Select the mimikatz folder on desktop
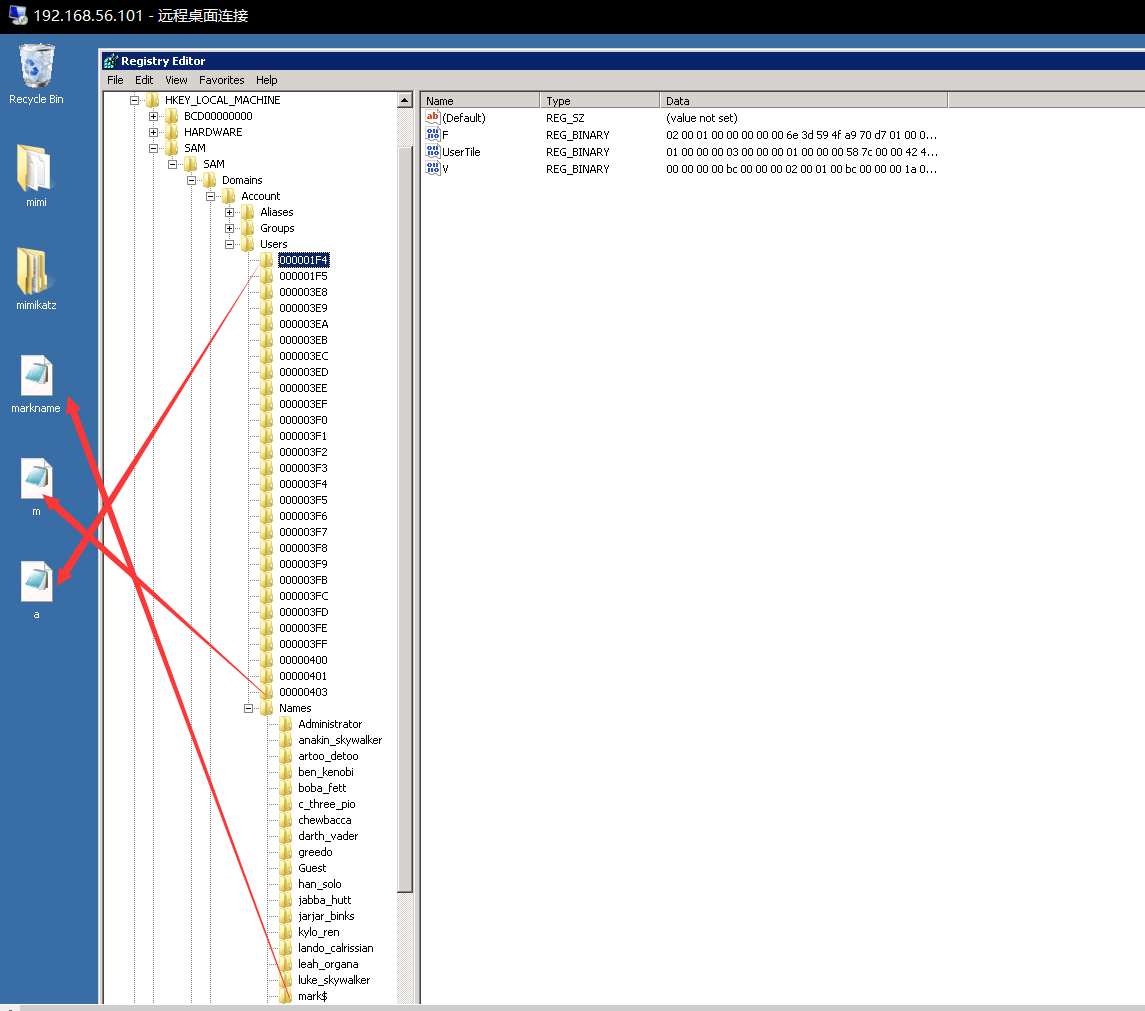This screenshot has width=1145, height=1011. 36,279
